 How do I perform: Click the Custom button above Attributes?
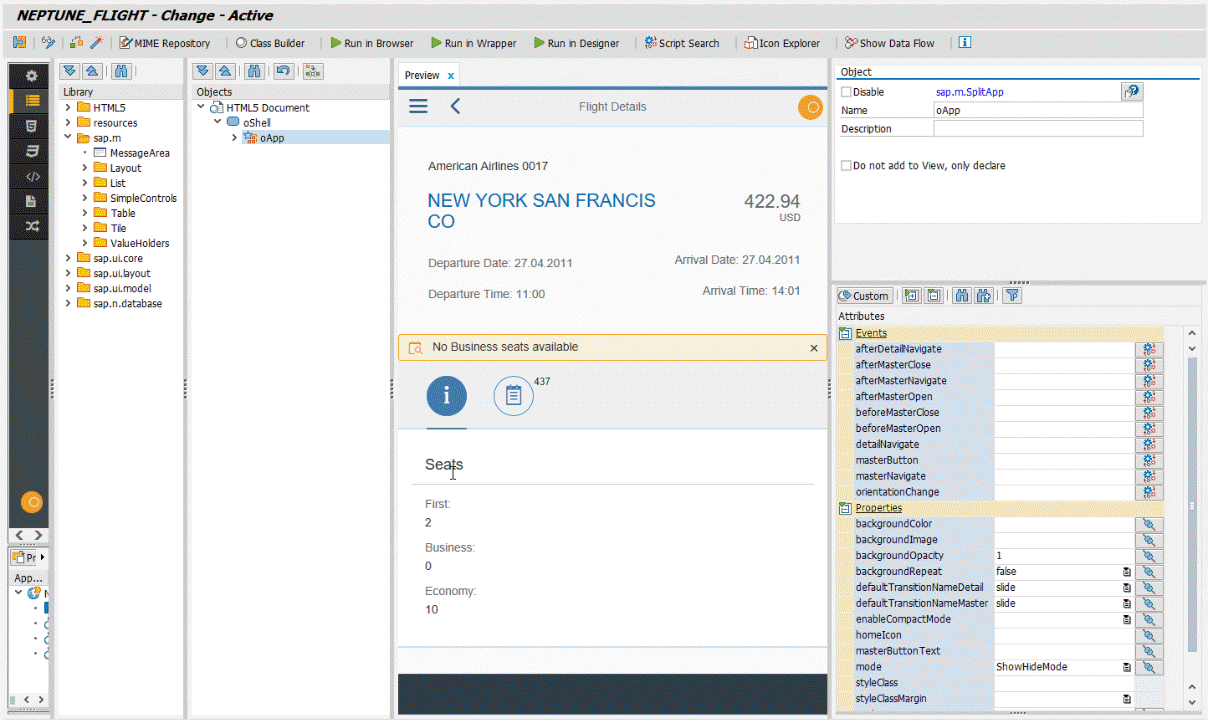click(864, 296)
